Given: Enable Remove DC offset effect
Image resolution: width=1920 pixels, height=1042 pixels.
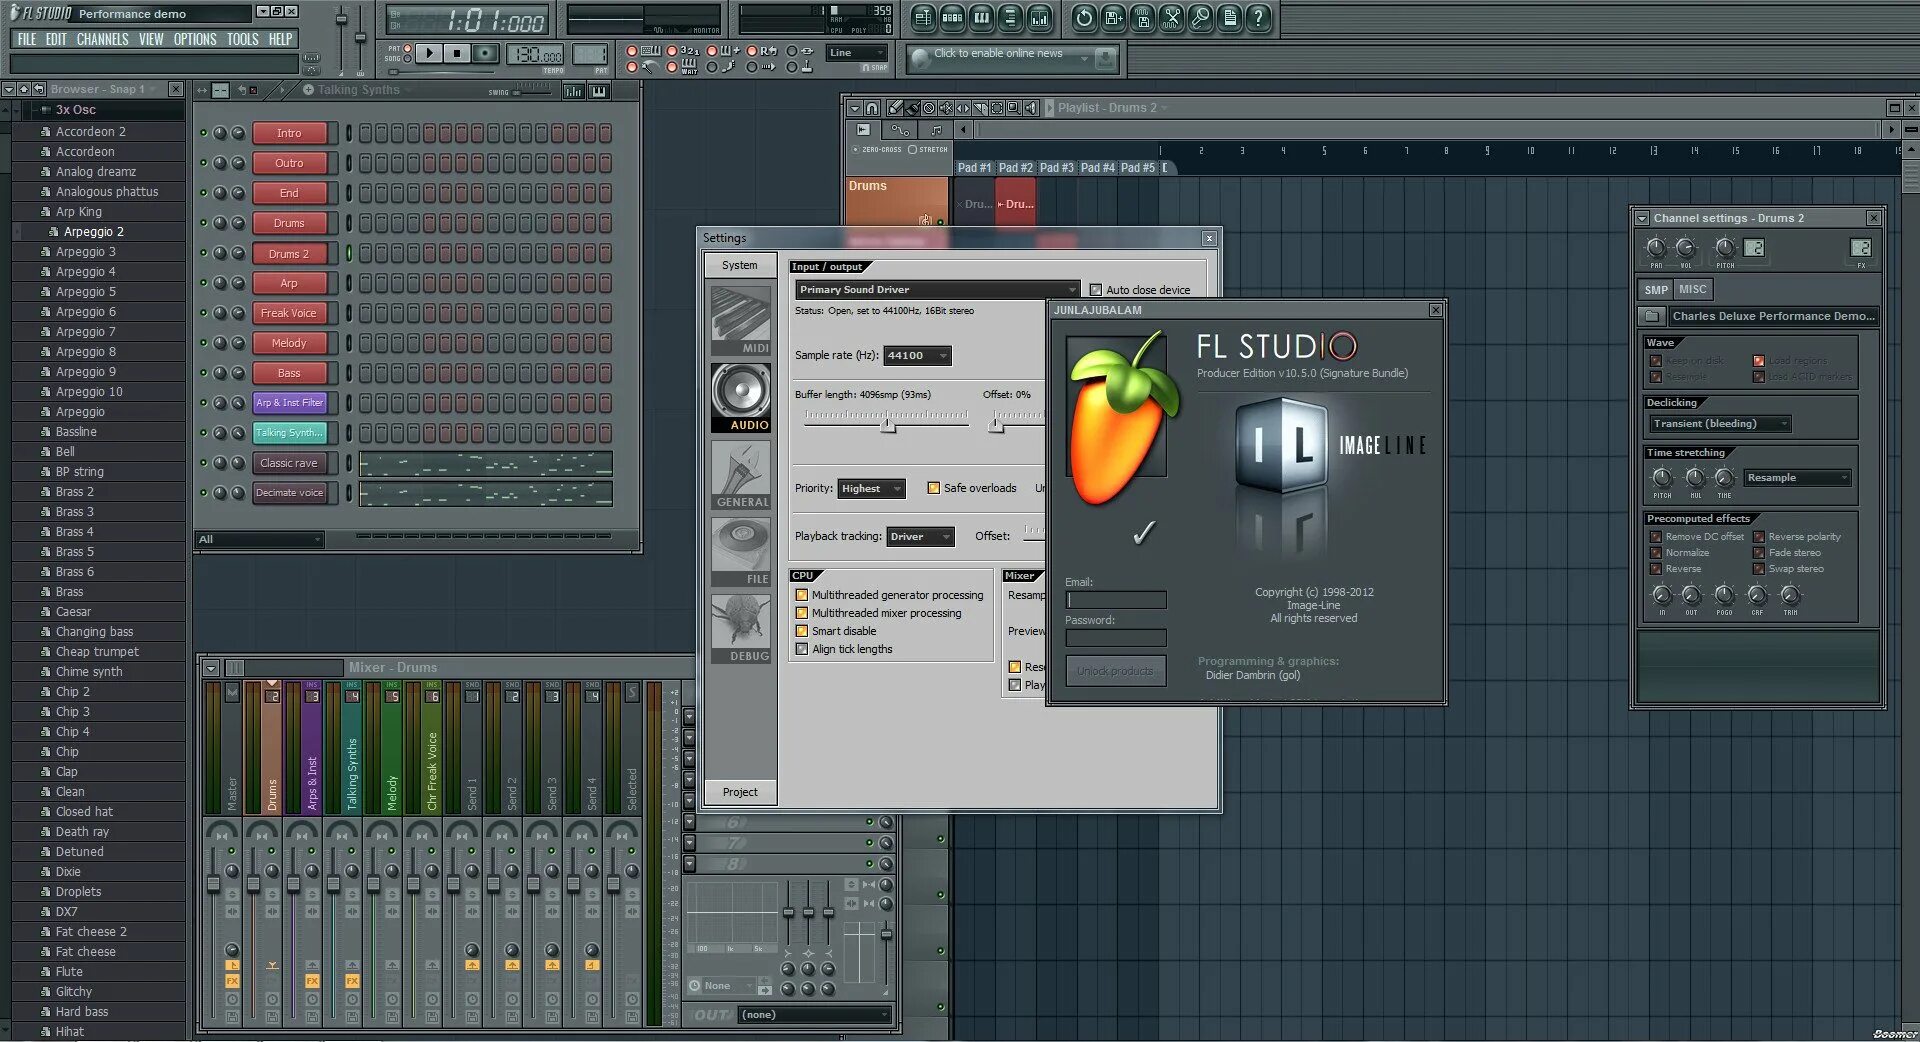Looking at the screenshot, I should coord(1656,537).
